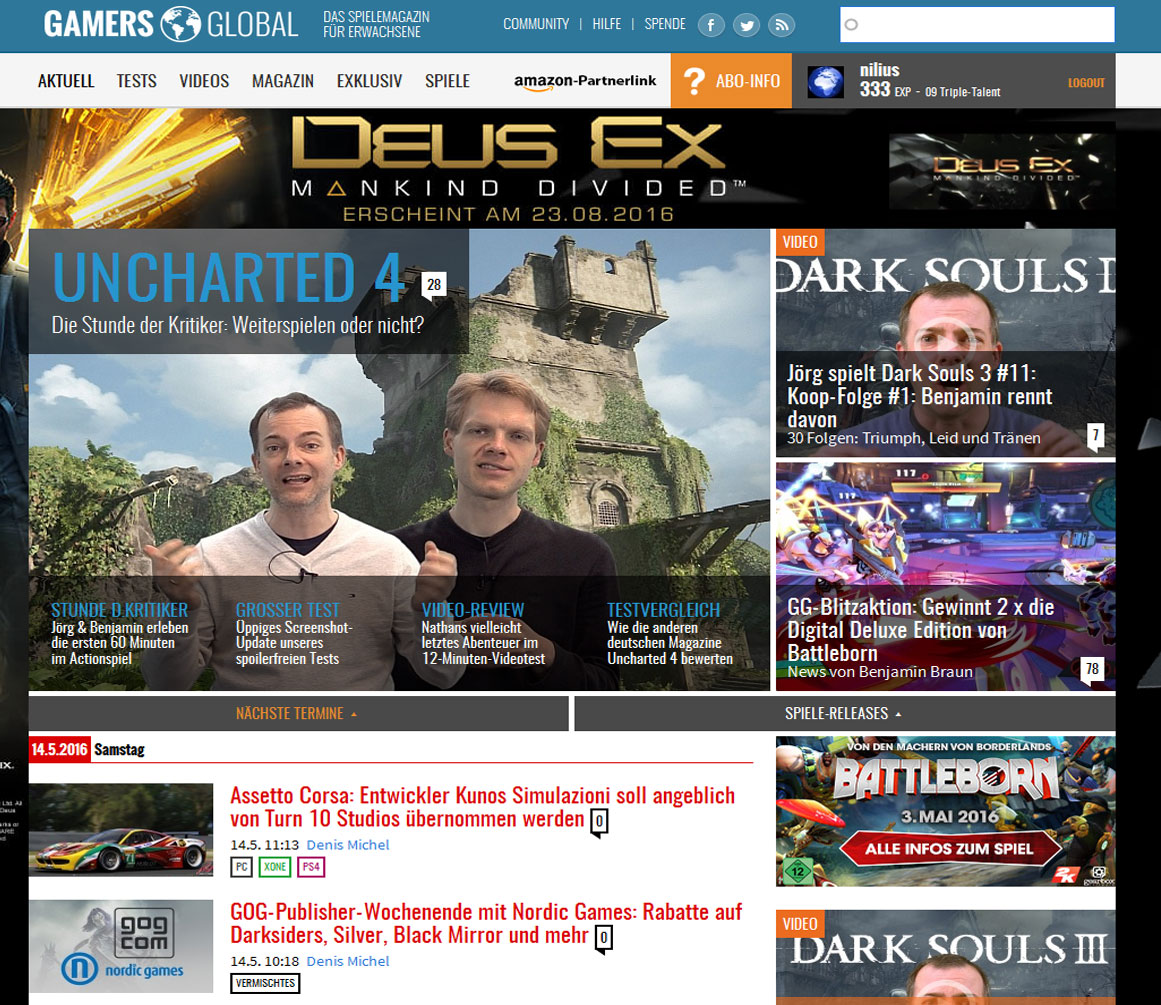The width and height of the screenshot is (1161, 1005).
Task: Open the GamersGlobal Twitter icon
Action: tap(746, 26)
